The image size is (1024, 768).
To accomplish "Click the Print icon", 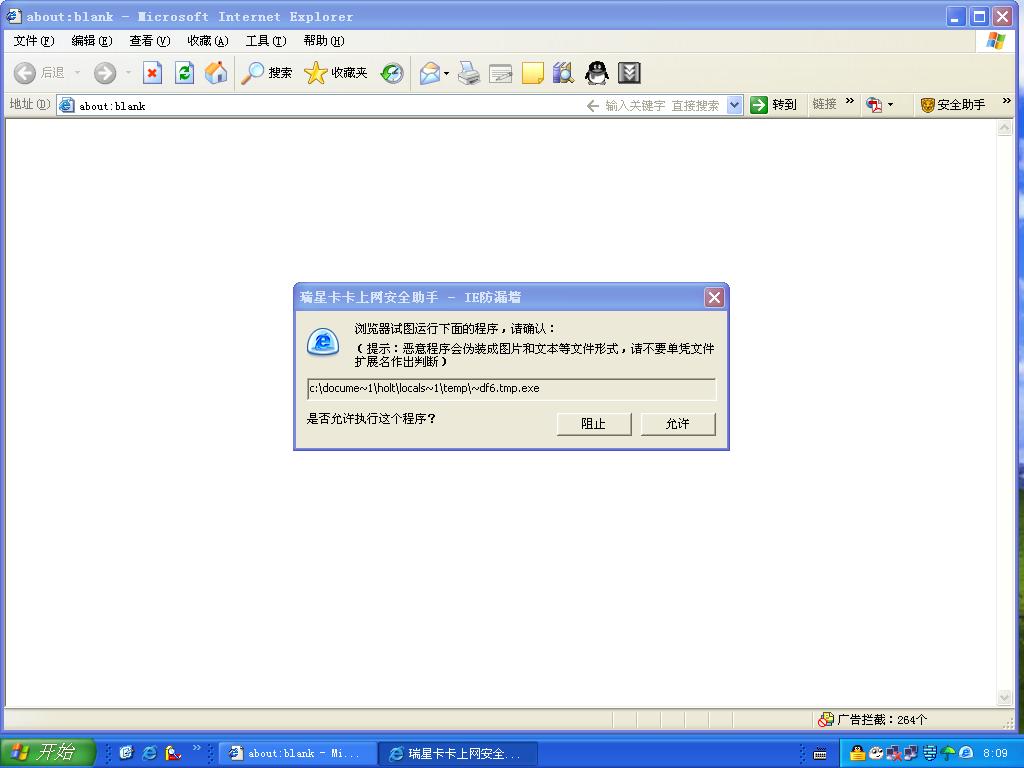I will point(469,72).
